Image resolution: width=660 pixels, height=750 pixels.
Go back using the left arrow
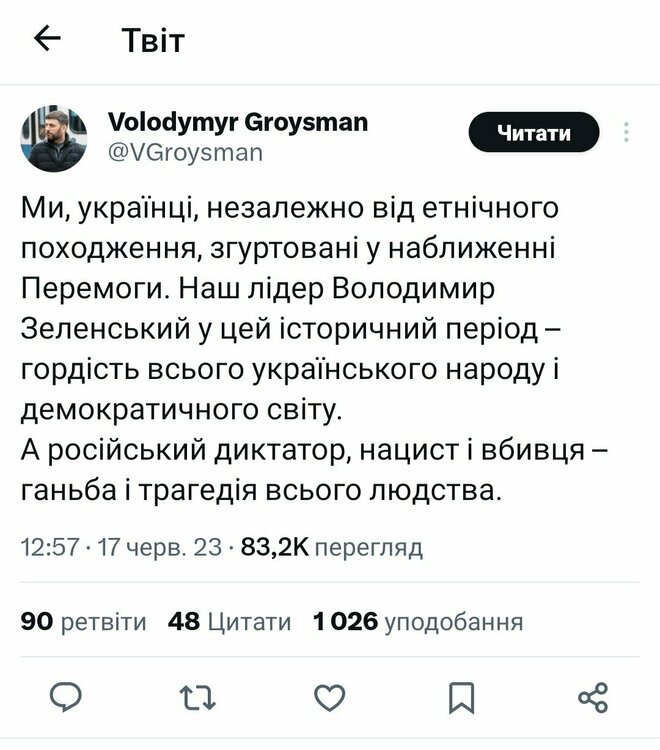47,39
